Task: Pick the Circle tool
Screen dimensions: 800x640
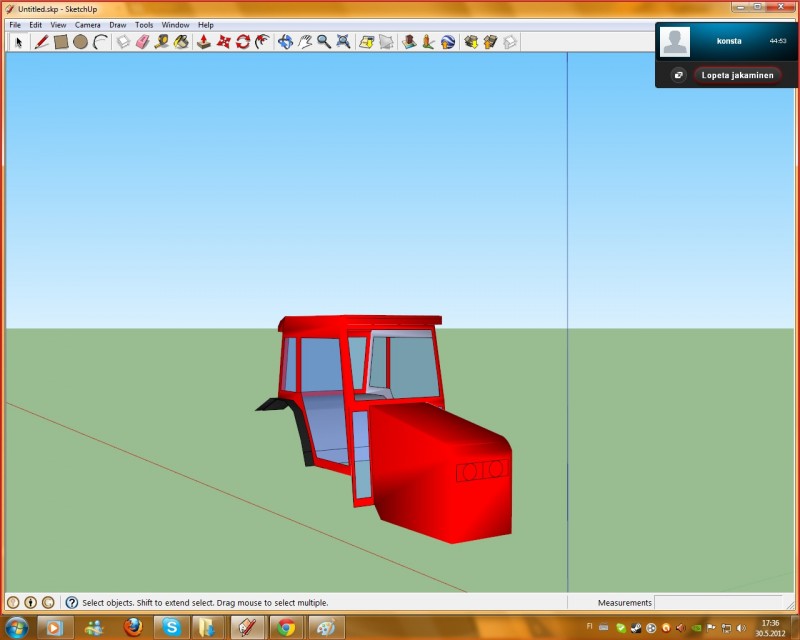Action: click(80, 42)
